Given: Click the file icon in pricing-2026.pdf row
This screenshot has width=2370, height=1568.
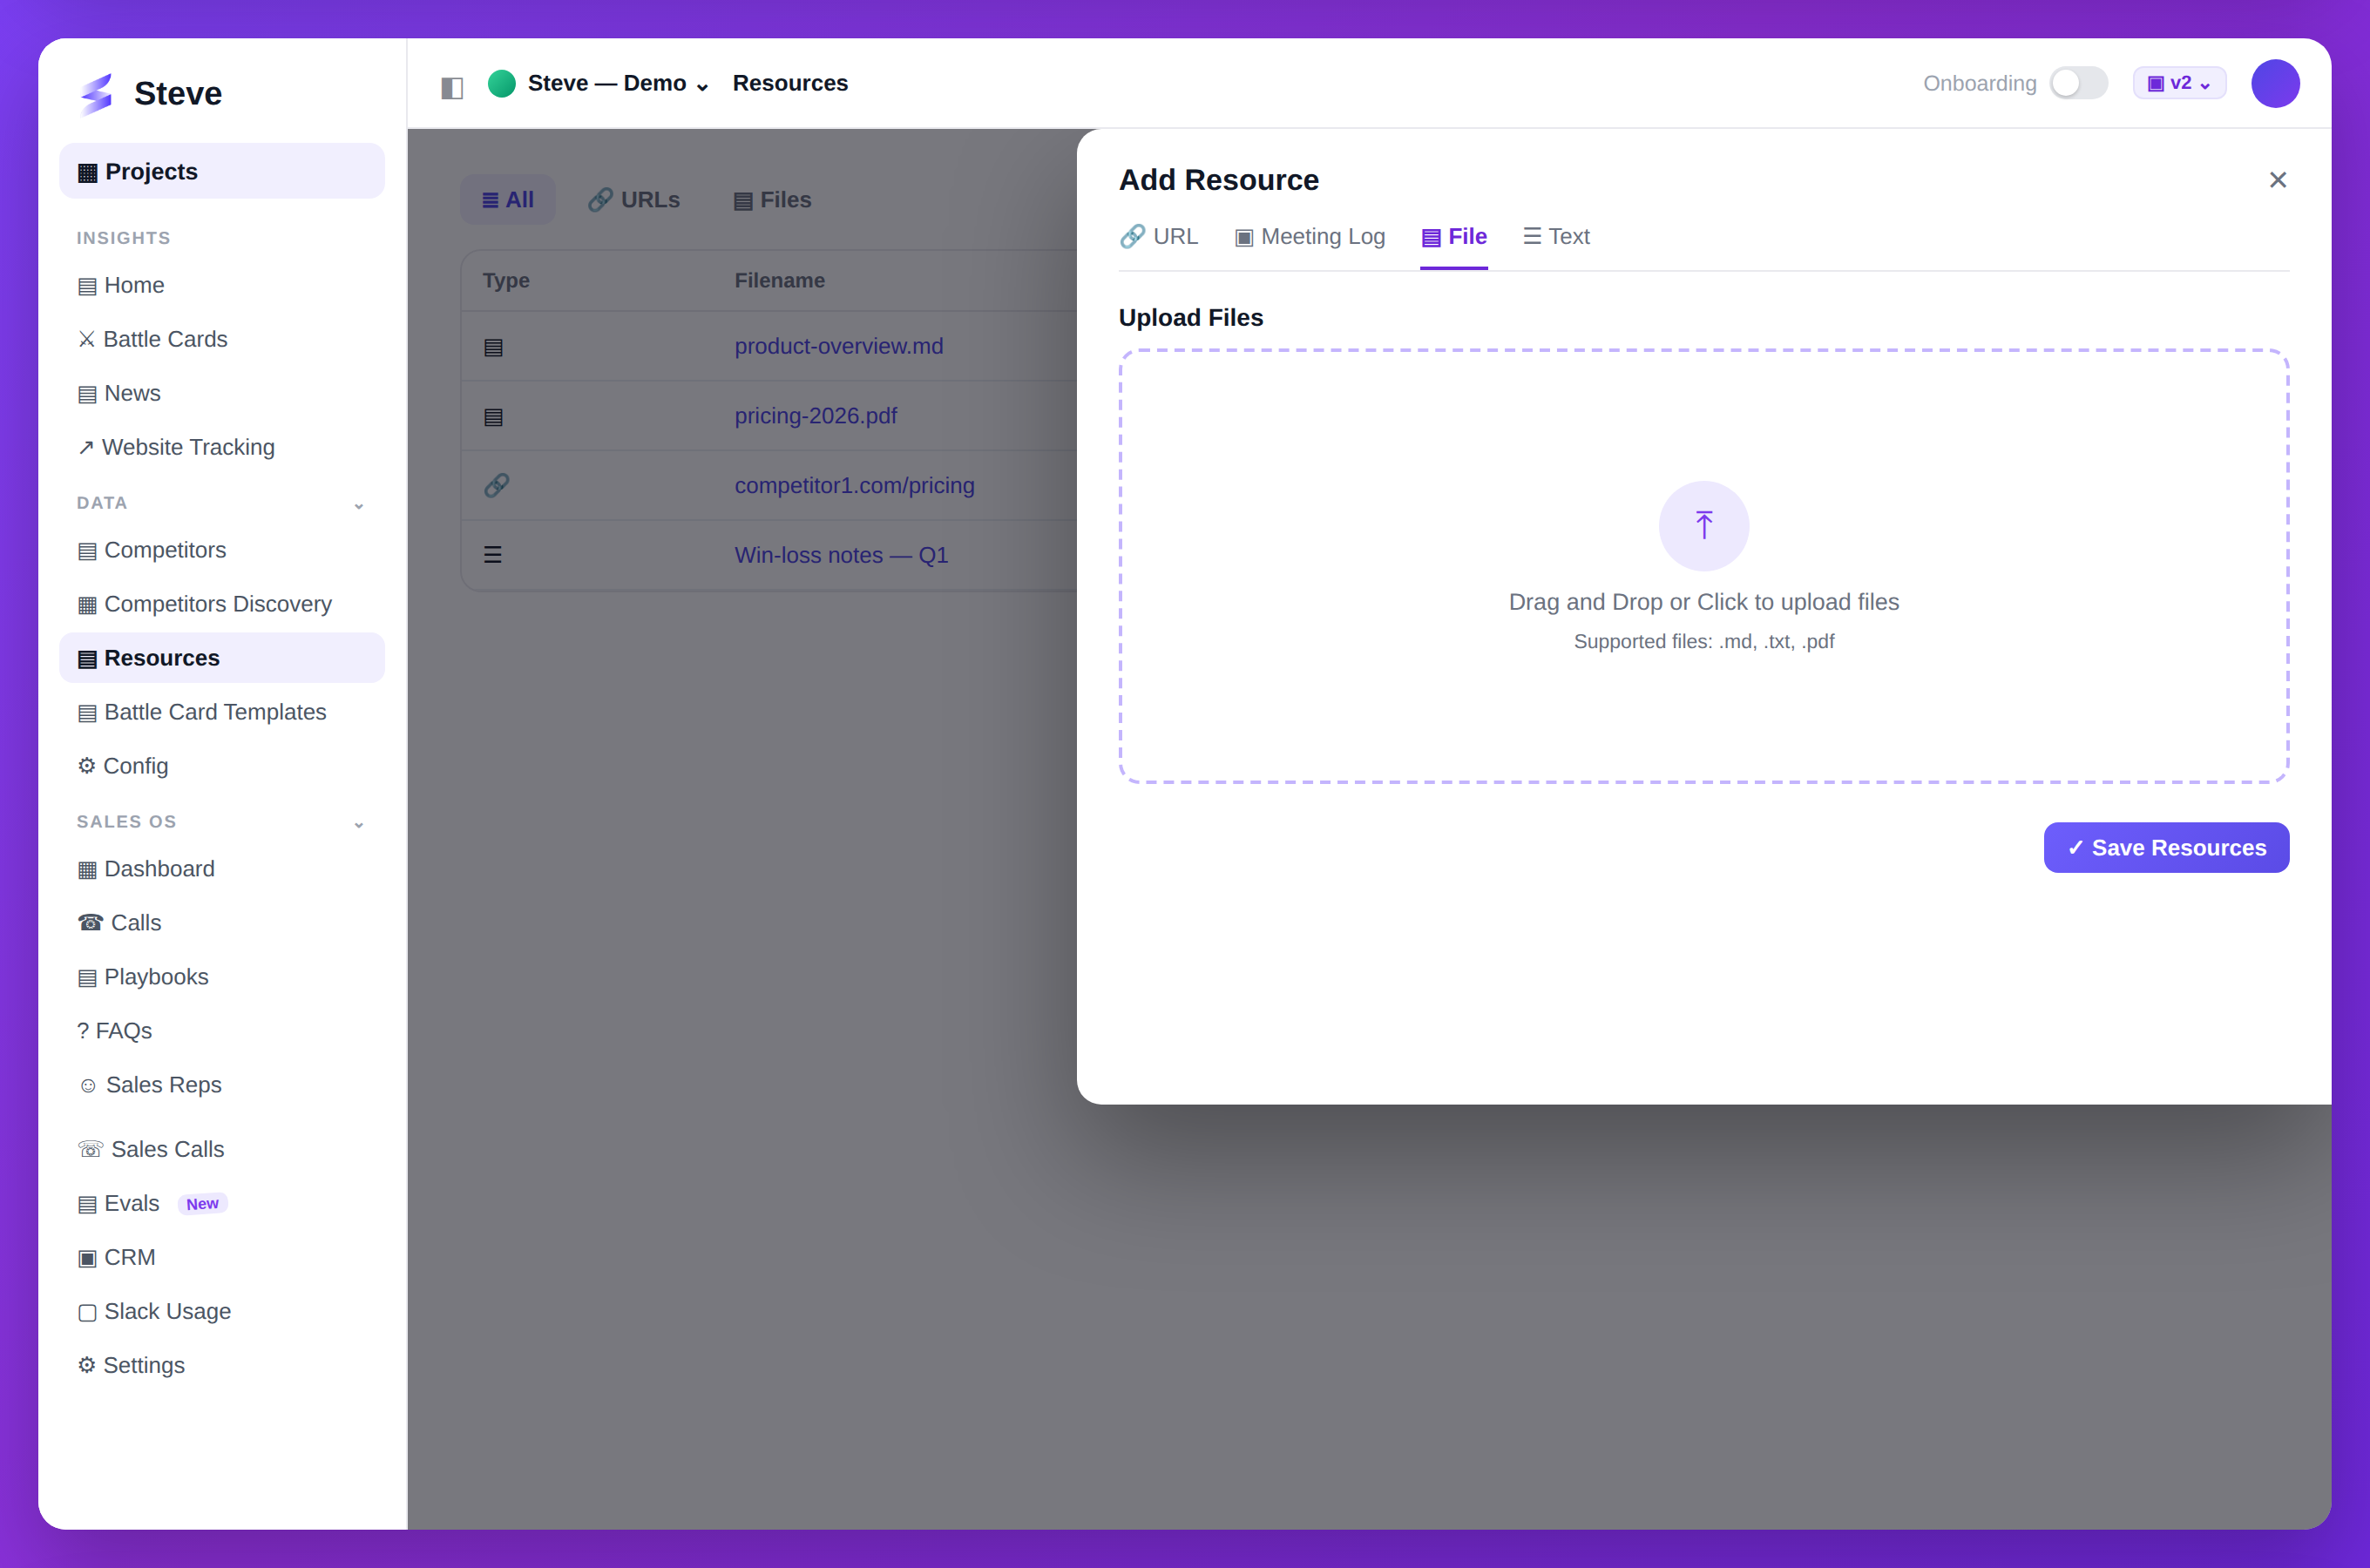Looking at the screenshot, I should tap(493, 417).
